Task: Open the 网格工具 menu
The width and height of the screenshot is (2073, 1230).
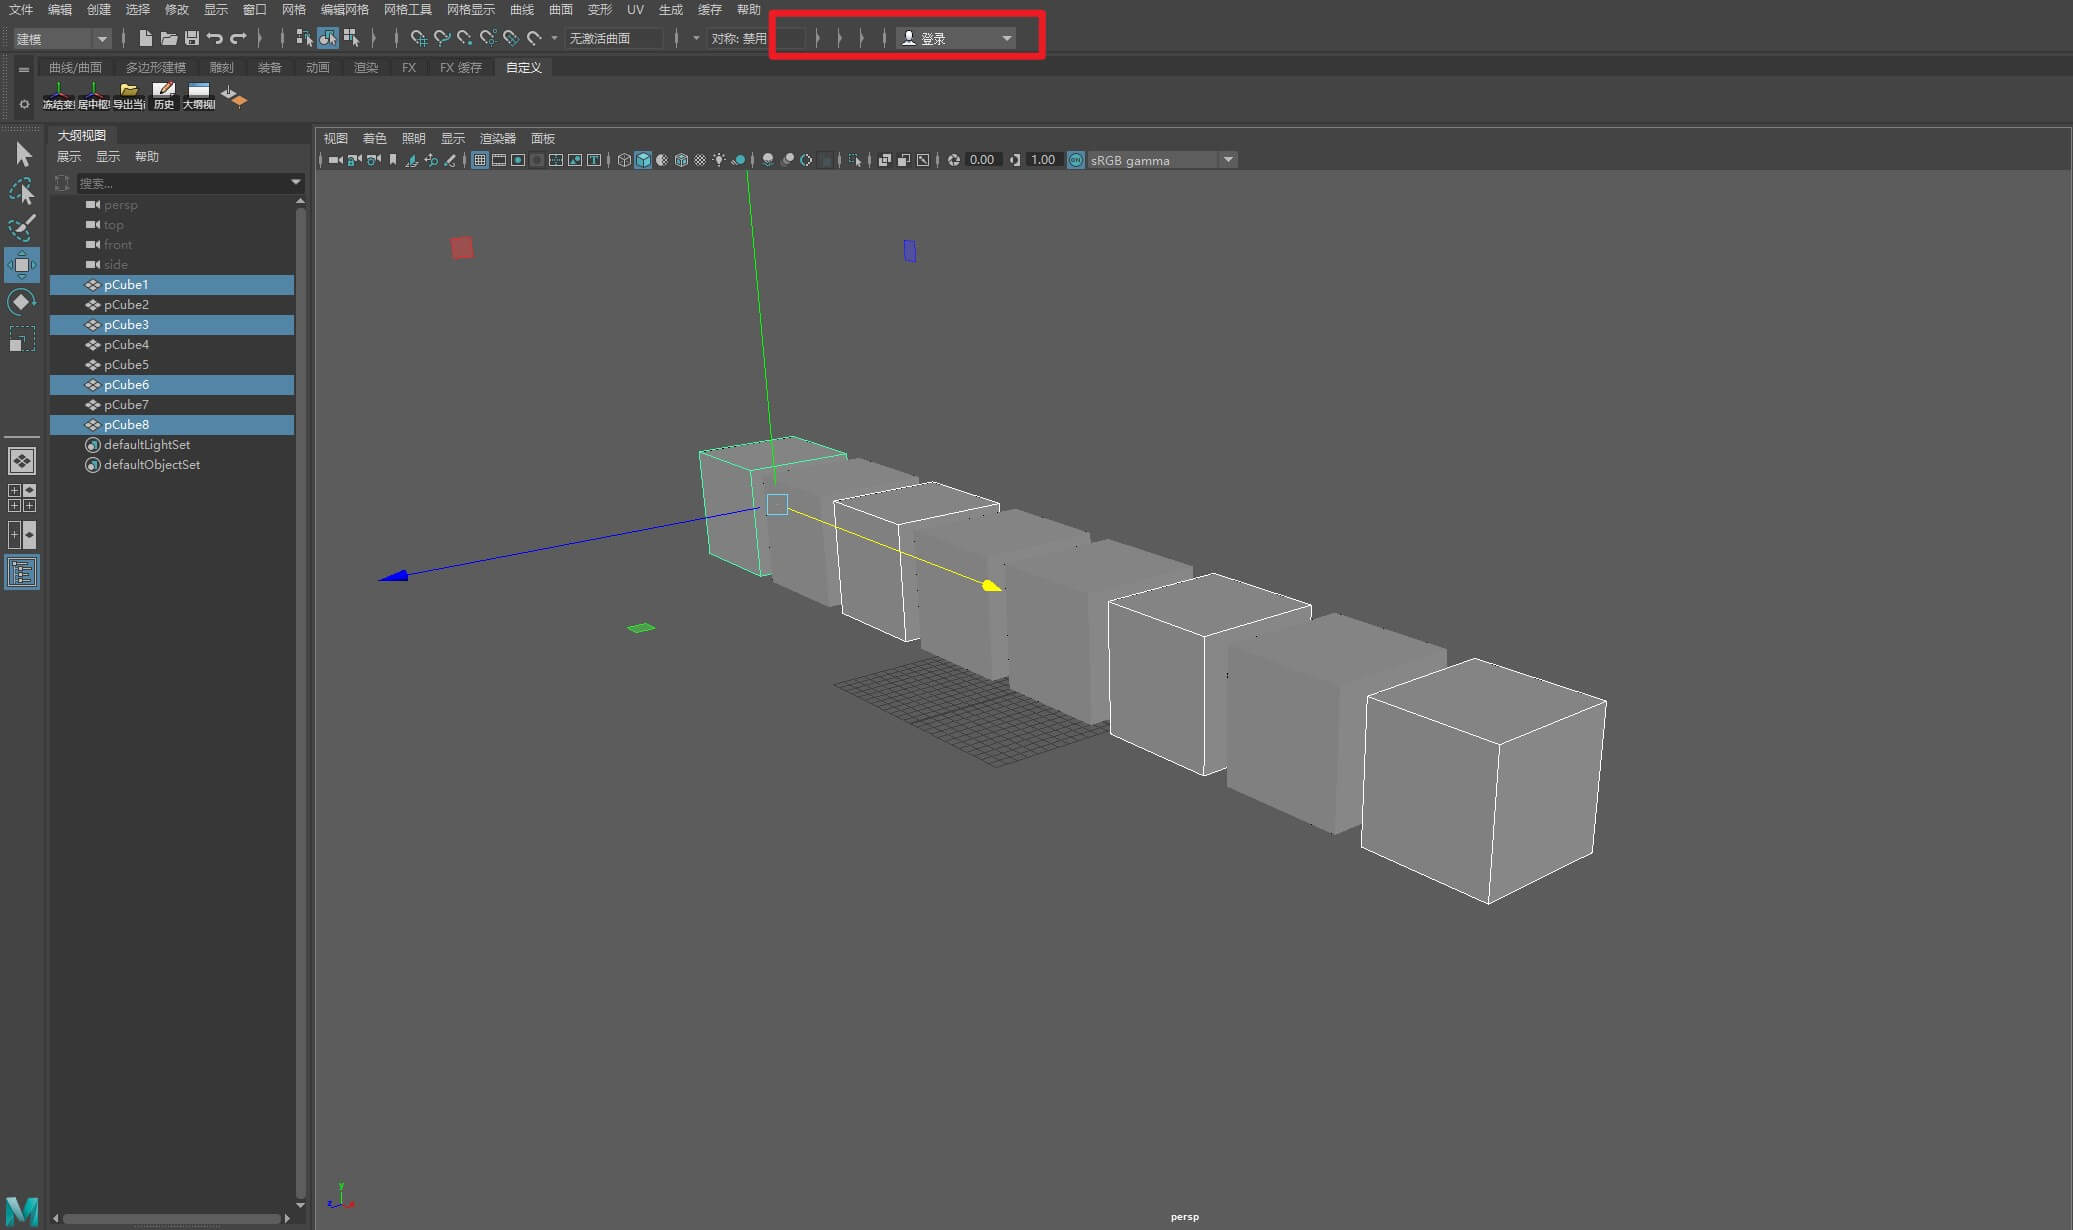Action: [408, 9]
